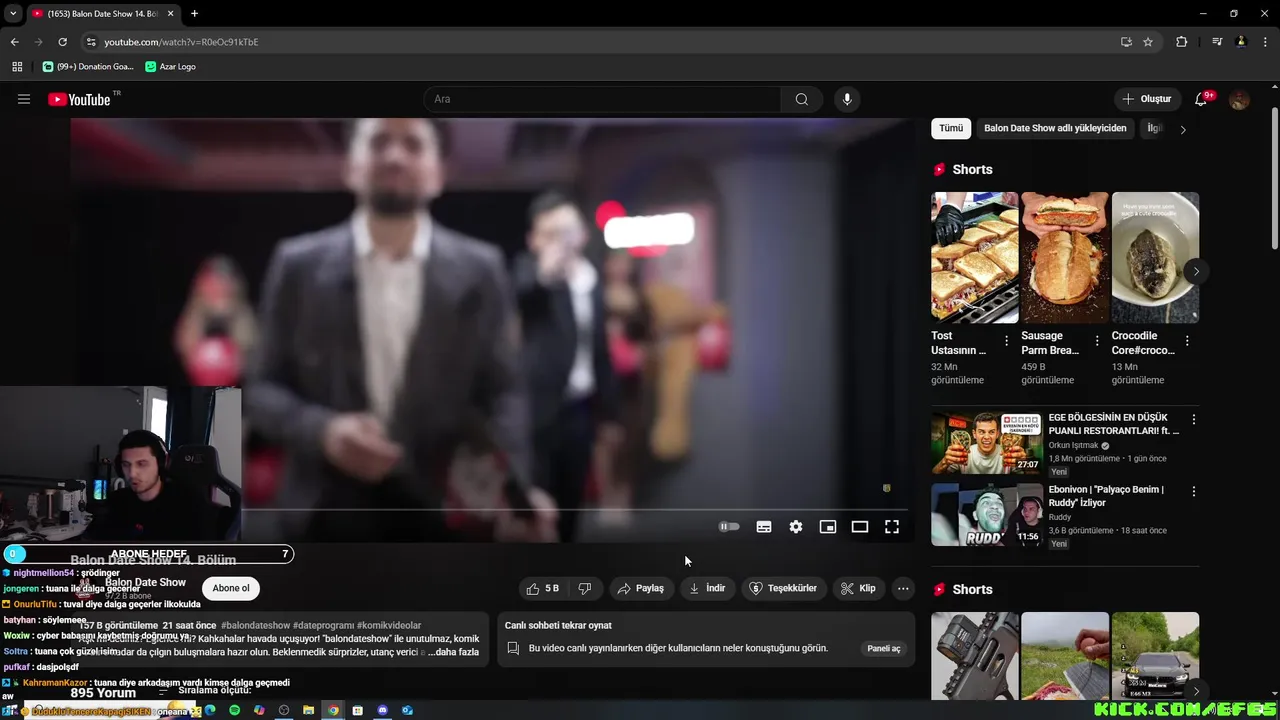1280x720 pixels.
Task: Open Azar Logo bookmark
Action: pos(170,66)
